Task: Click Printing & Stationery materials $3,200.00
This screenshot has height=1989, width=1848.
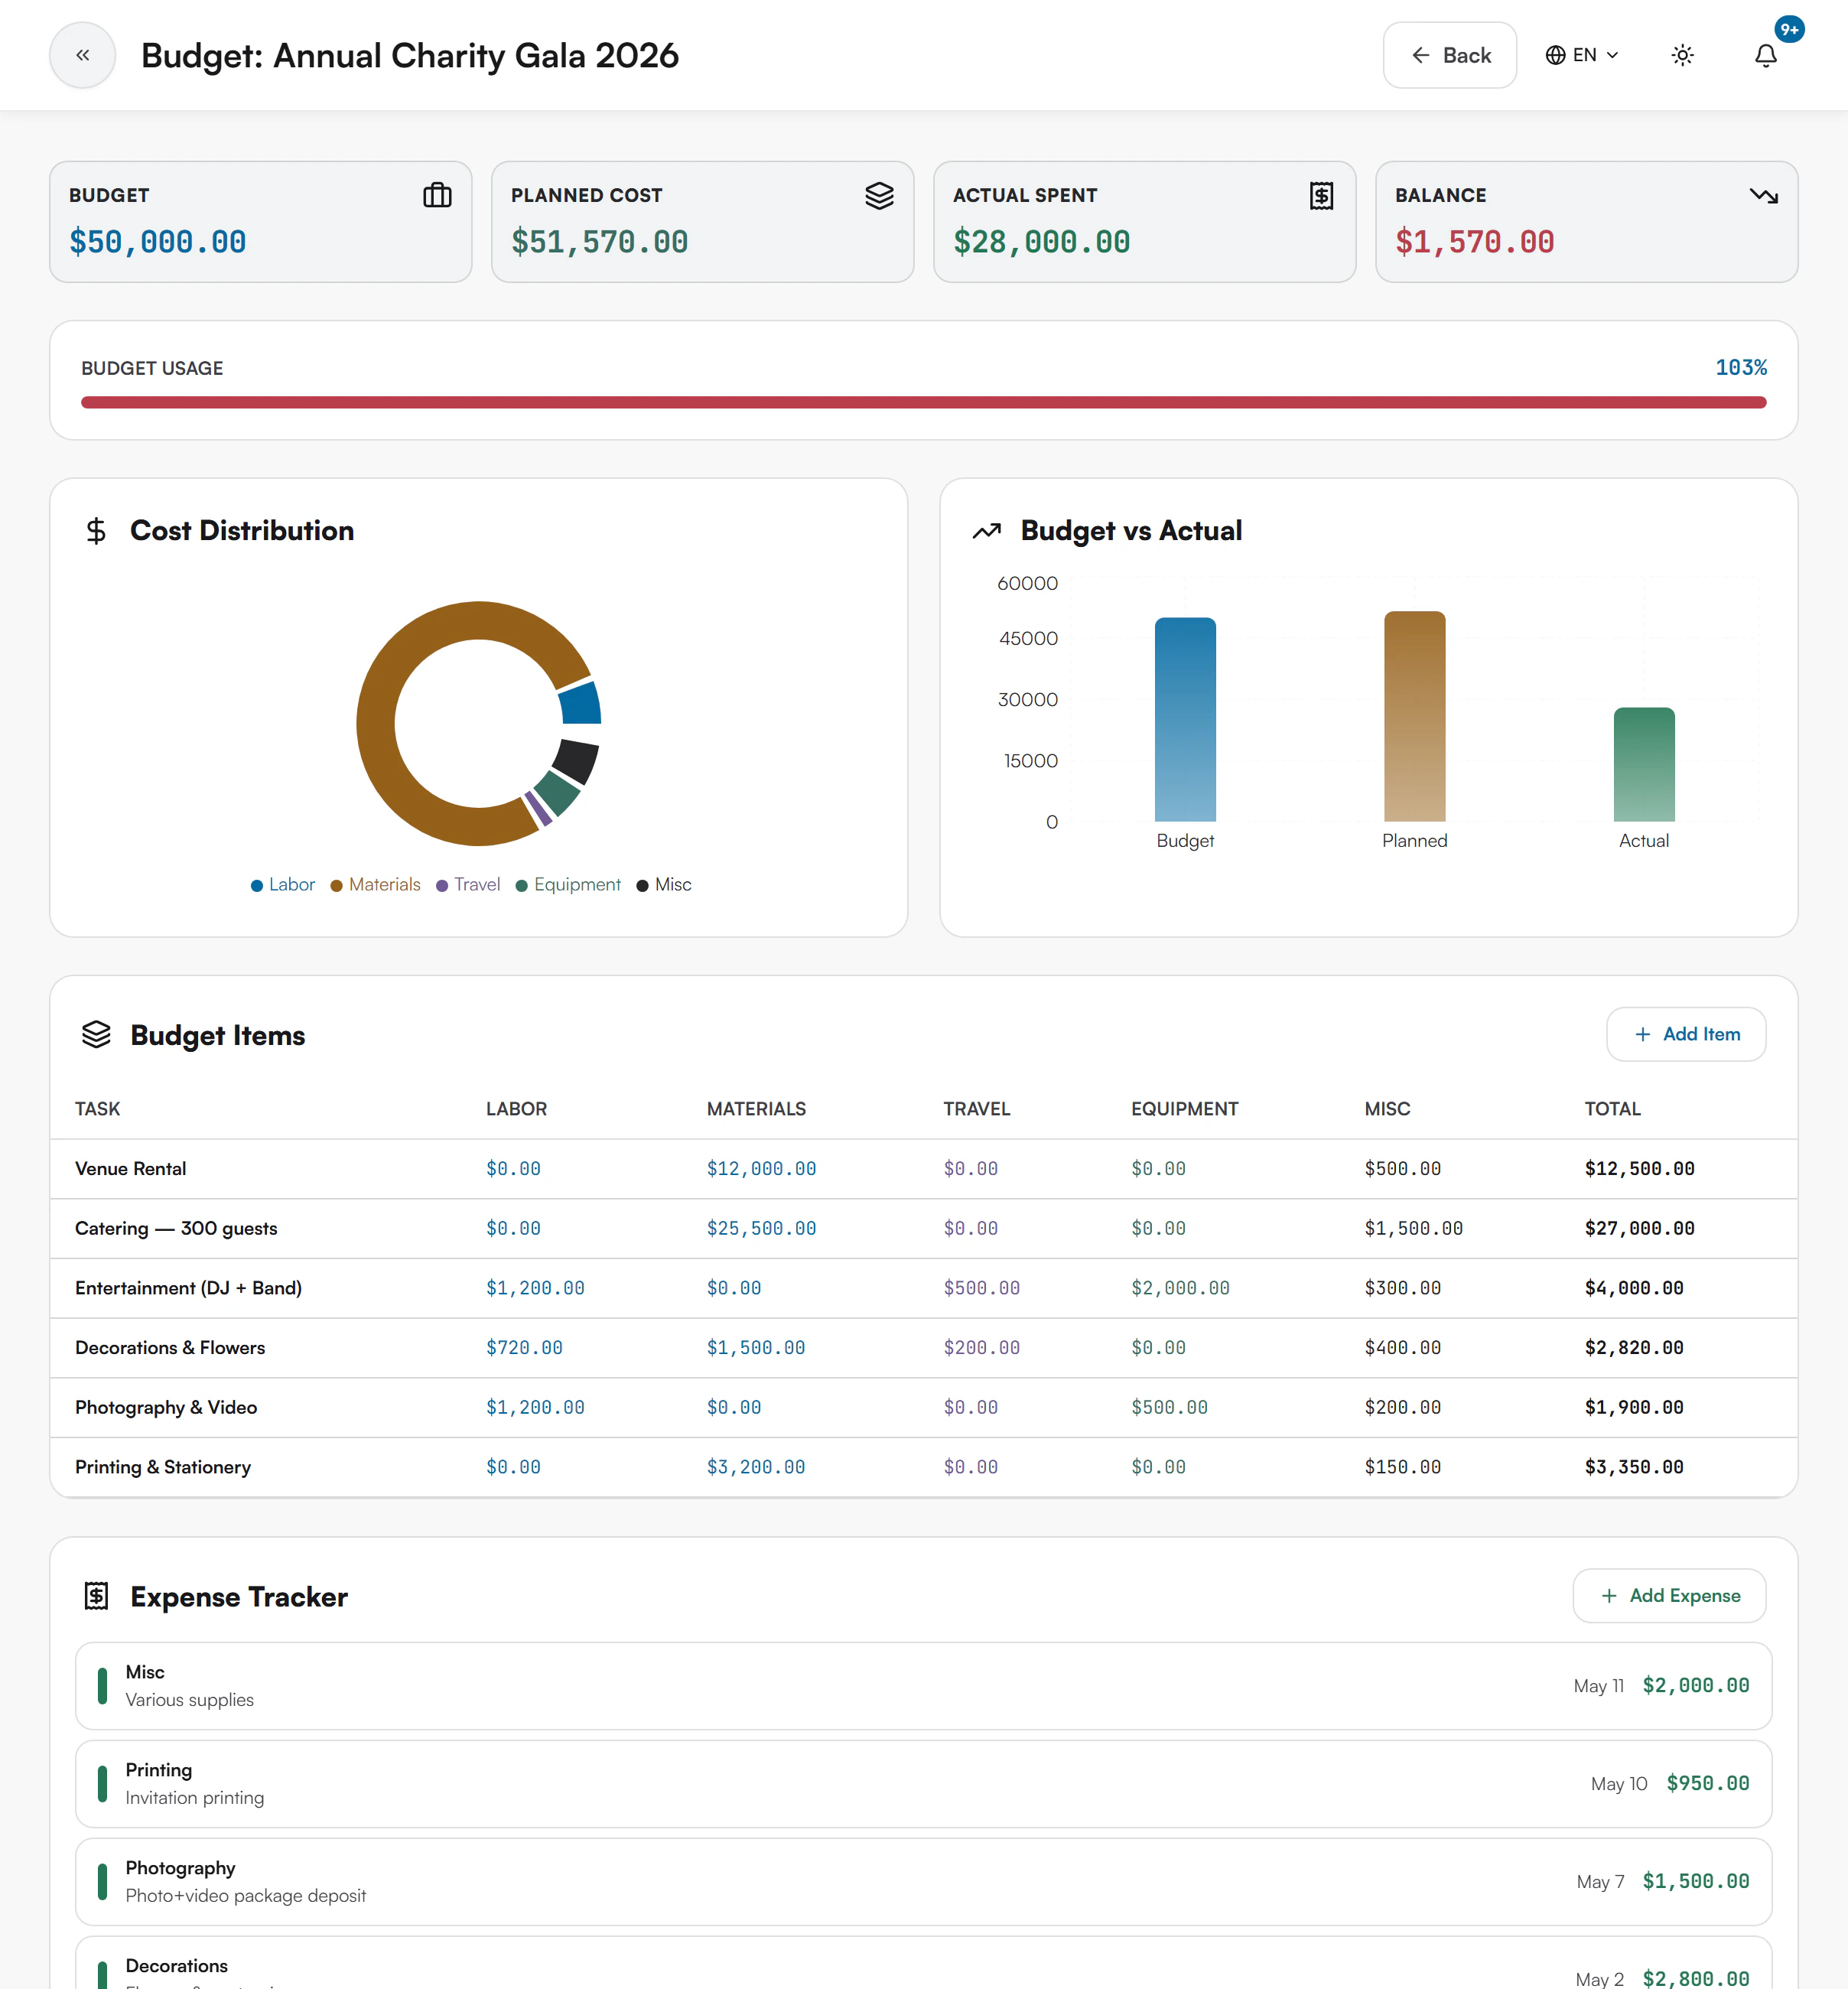Action: click(755, 1467)
